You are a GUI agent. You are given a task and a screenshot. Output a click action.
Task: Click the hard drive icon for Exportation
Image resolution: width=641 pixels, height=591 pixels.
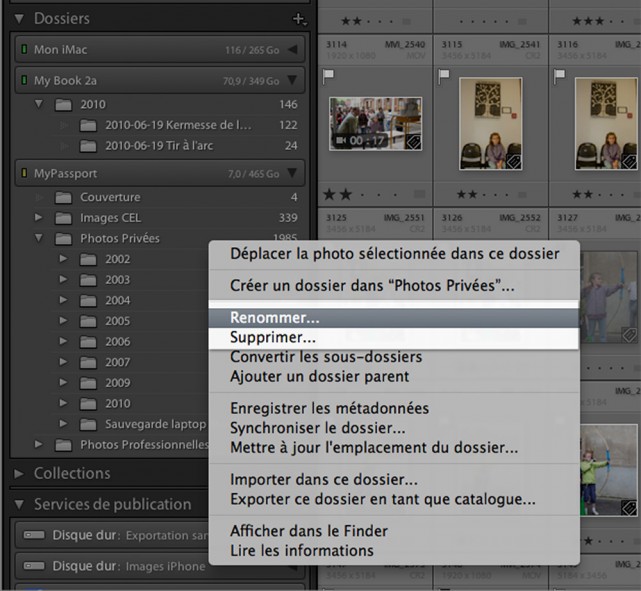tap(34, 535)
